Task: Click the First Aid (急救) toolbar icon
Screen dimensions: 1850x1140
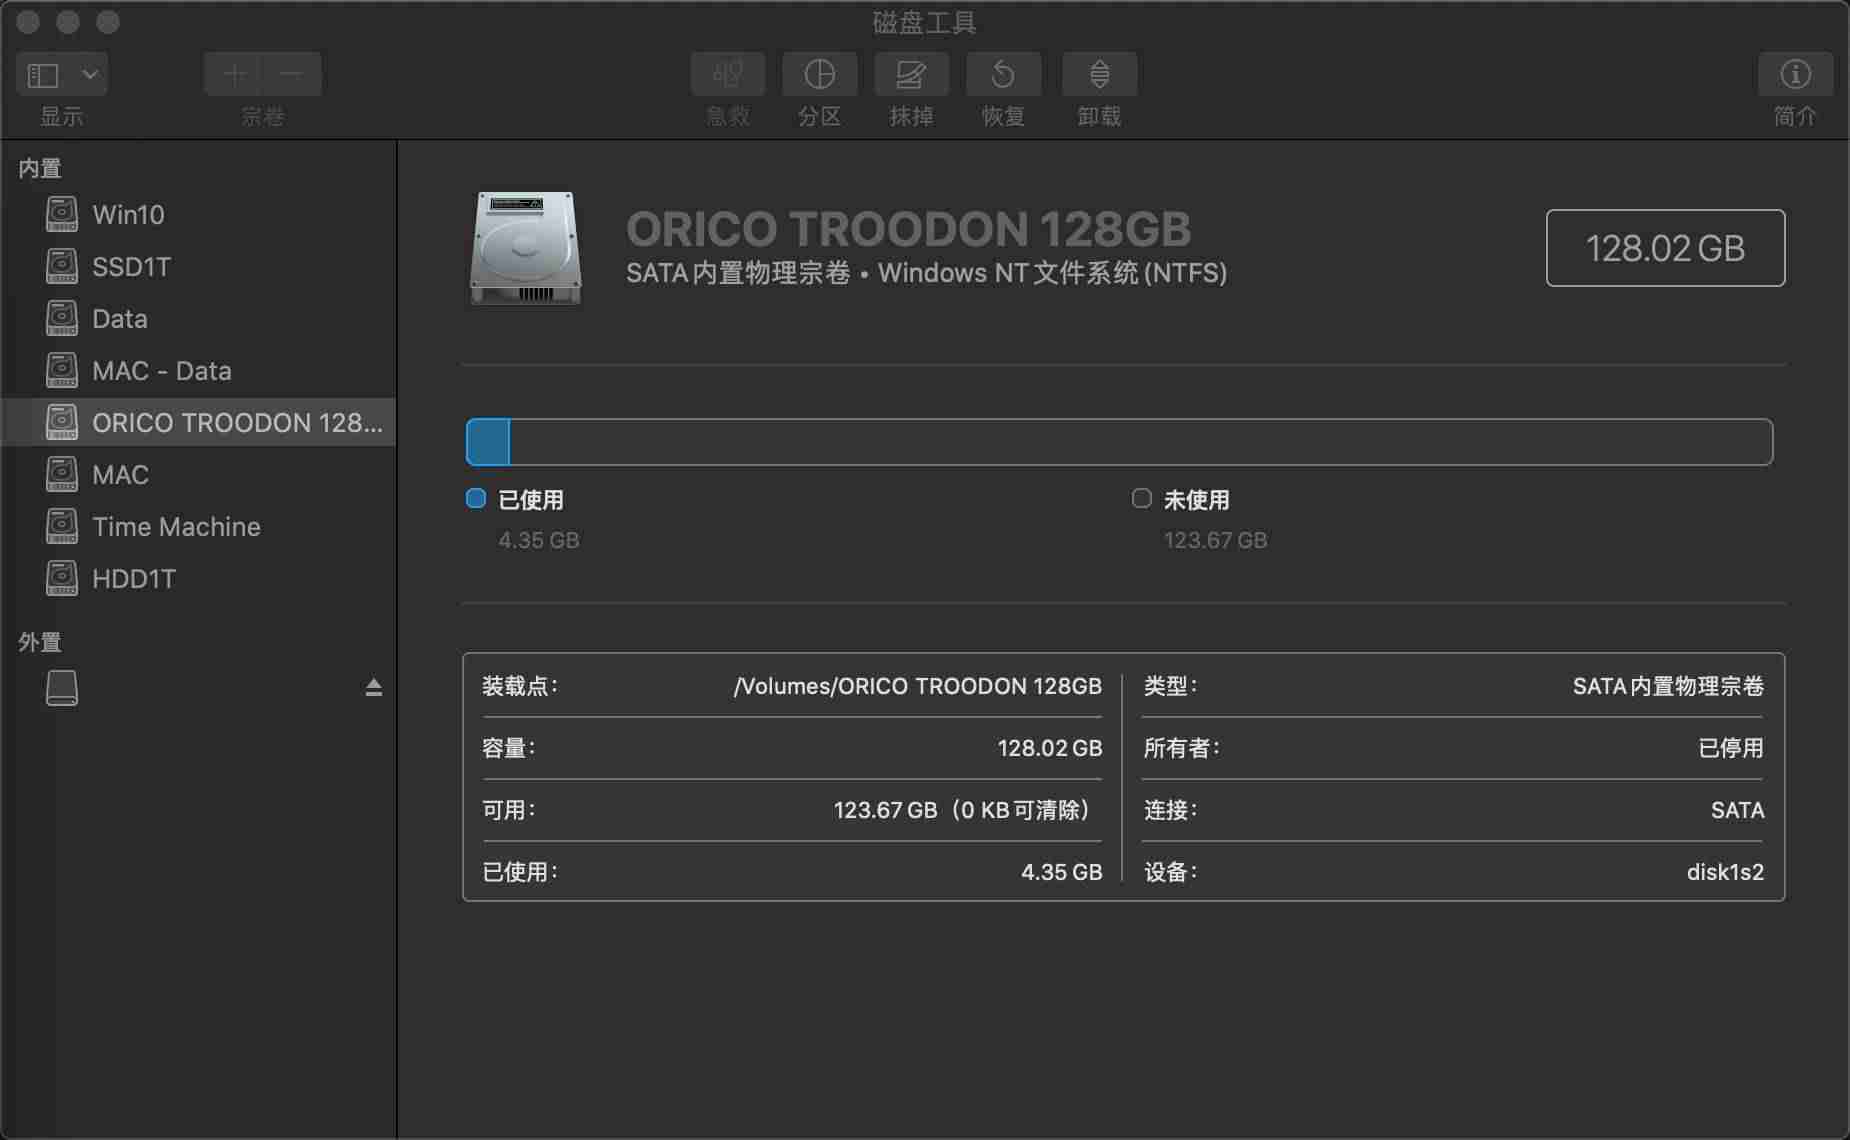Action: pyautogui.click(x=727, y=74)
